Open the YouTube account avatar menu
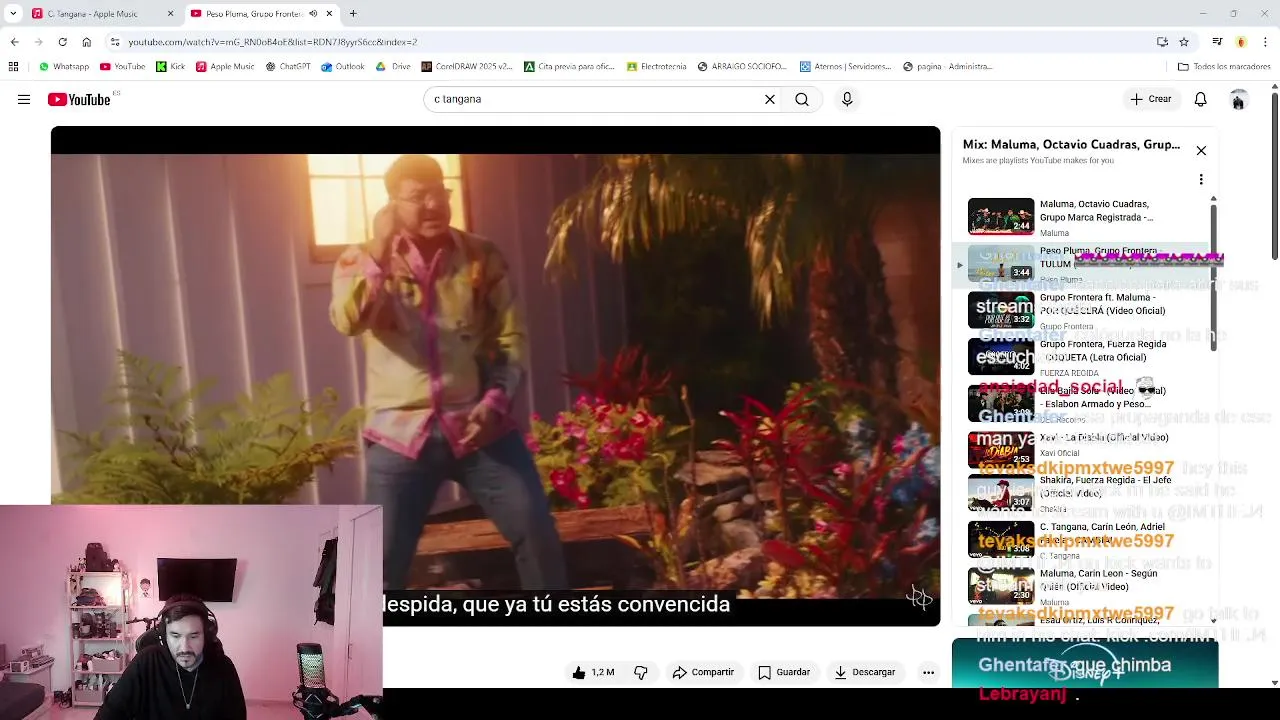Image resolution: width=1280 pixels, height=720 pixels. point(1238,99)
